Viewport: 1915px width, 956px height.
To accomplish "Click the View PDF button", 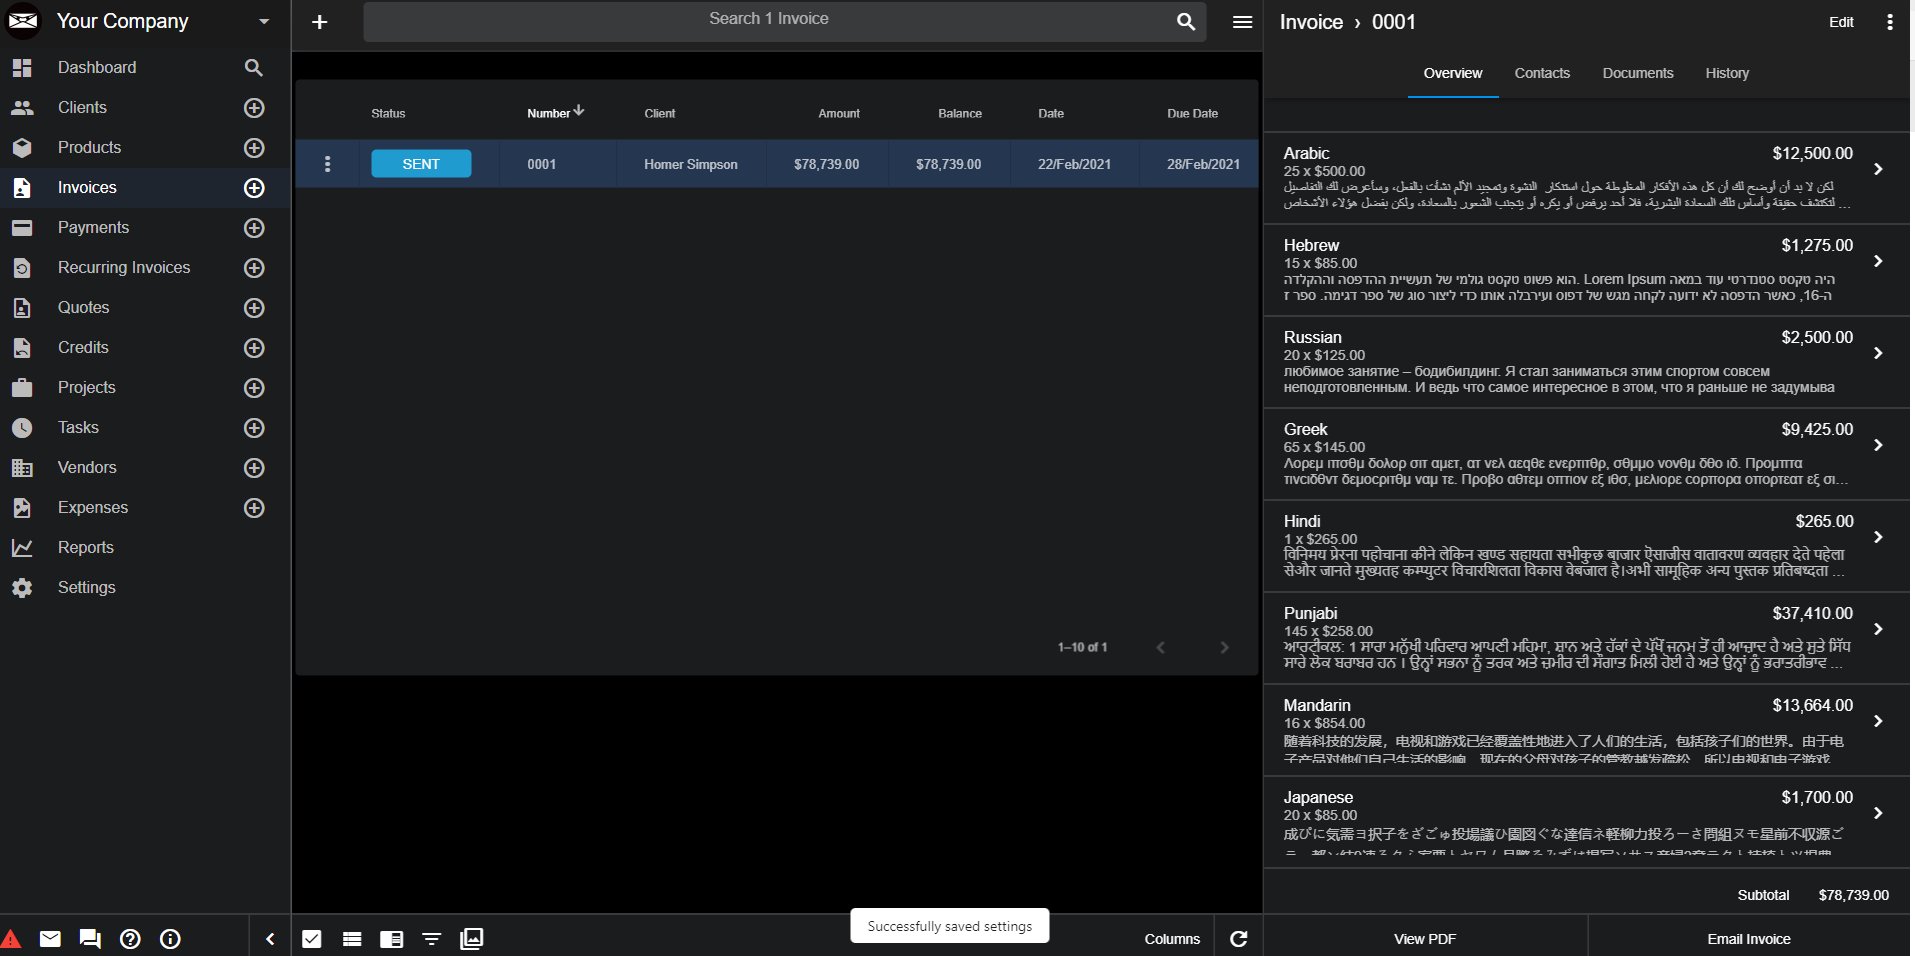I will [1424, 939].
